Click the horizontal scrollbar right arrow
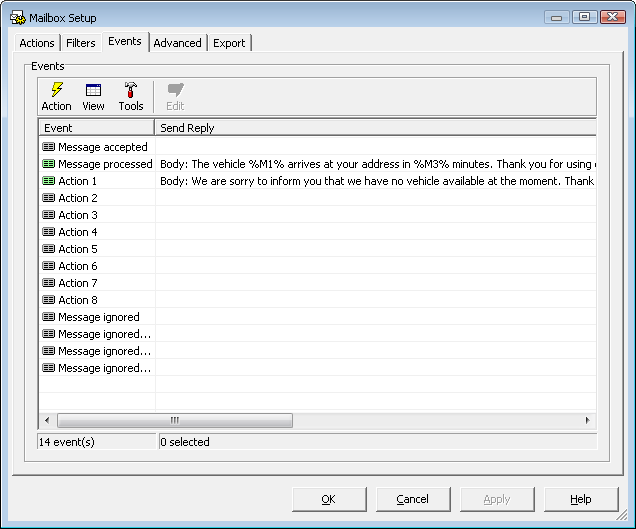This screenshot has height=529, width=636. [x=587, y=420]
